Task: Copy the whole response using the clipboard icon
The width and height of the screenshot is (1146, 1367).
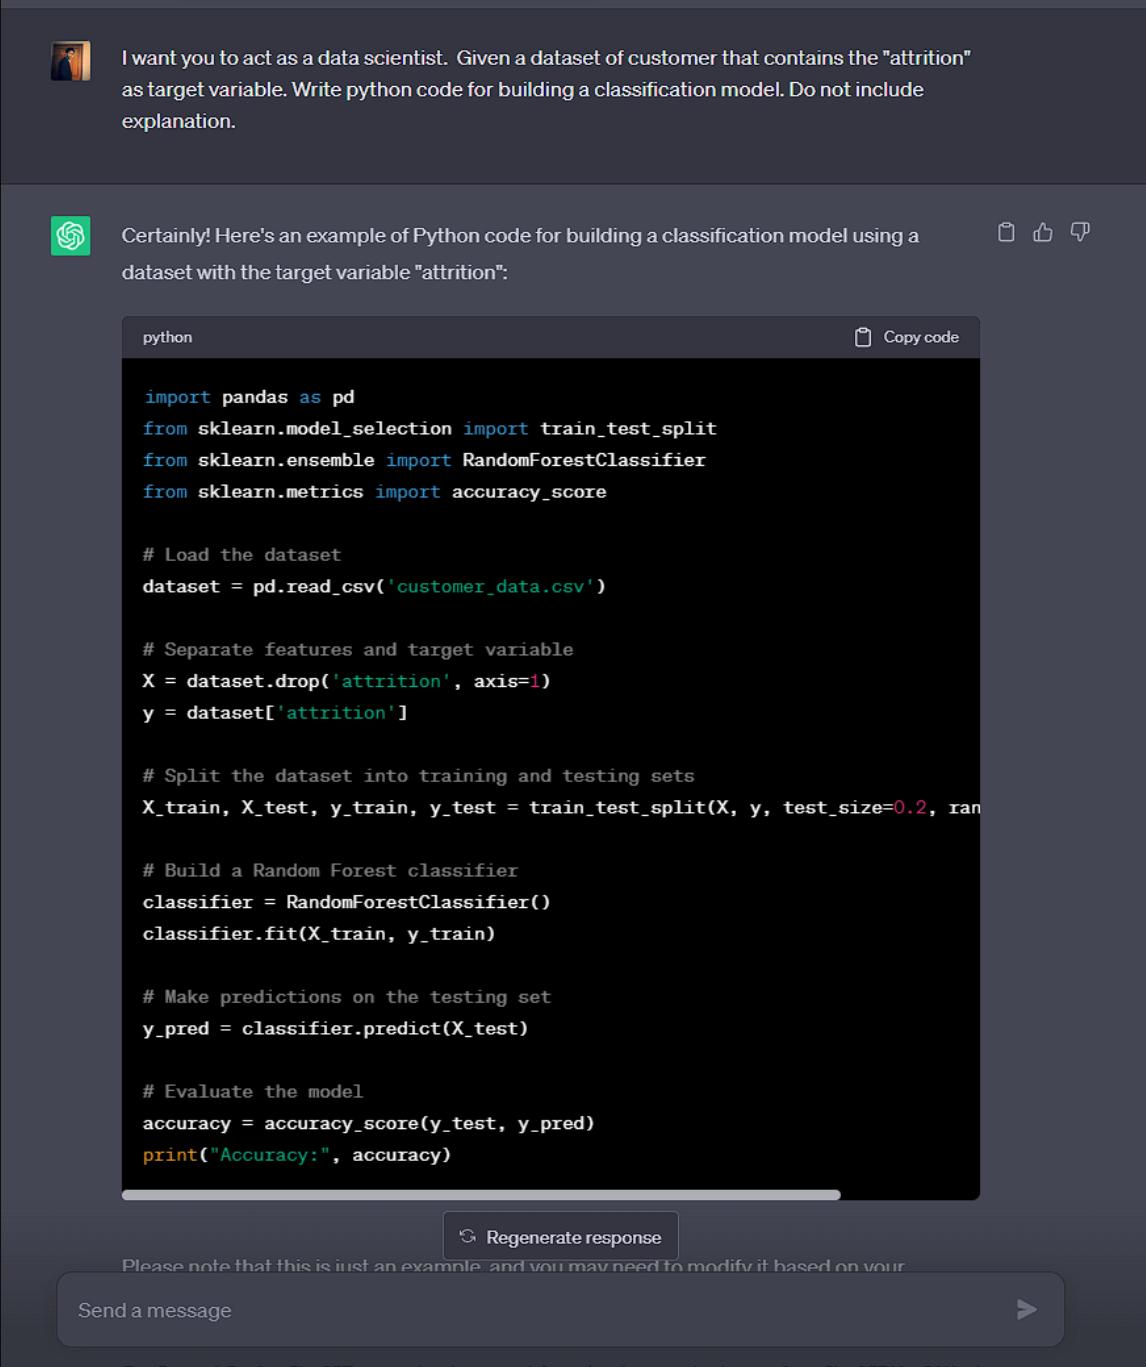Action: (x=1006, y=233)
